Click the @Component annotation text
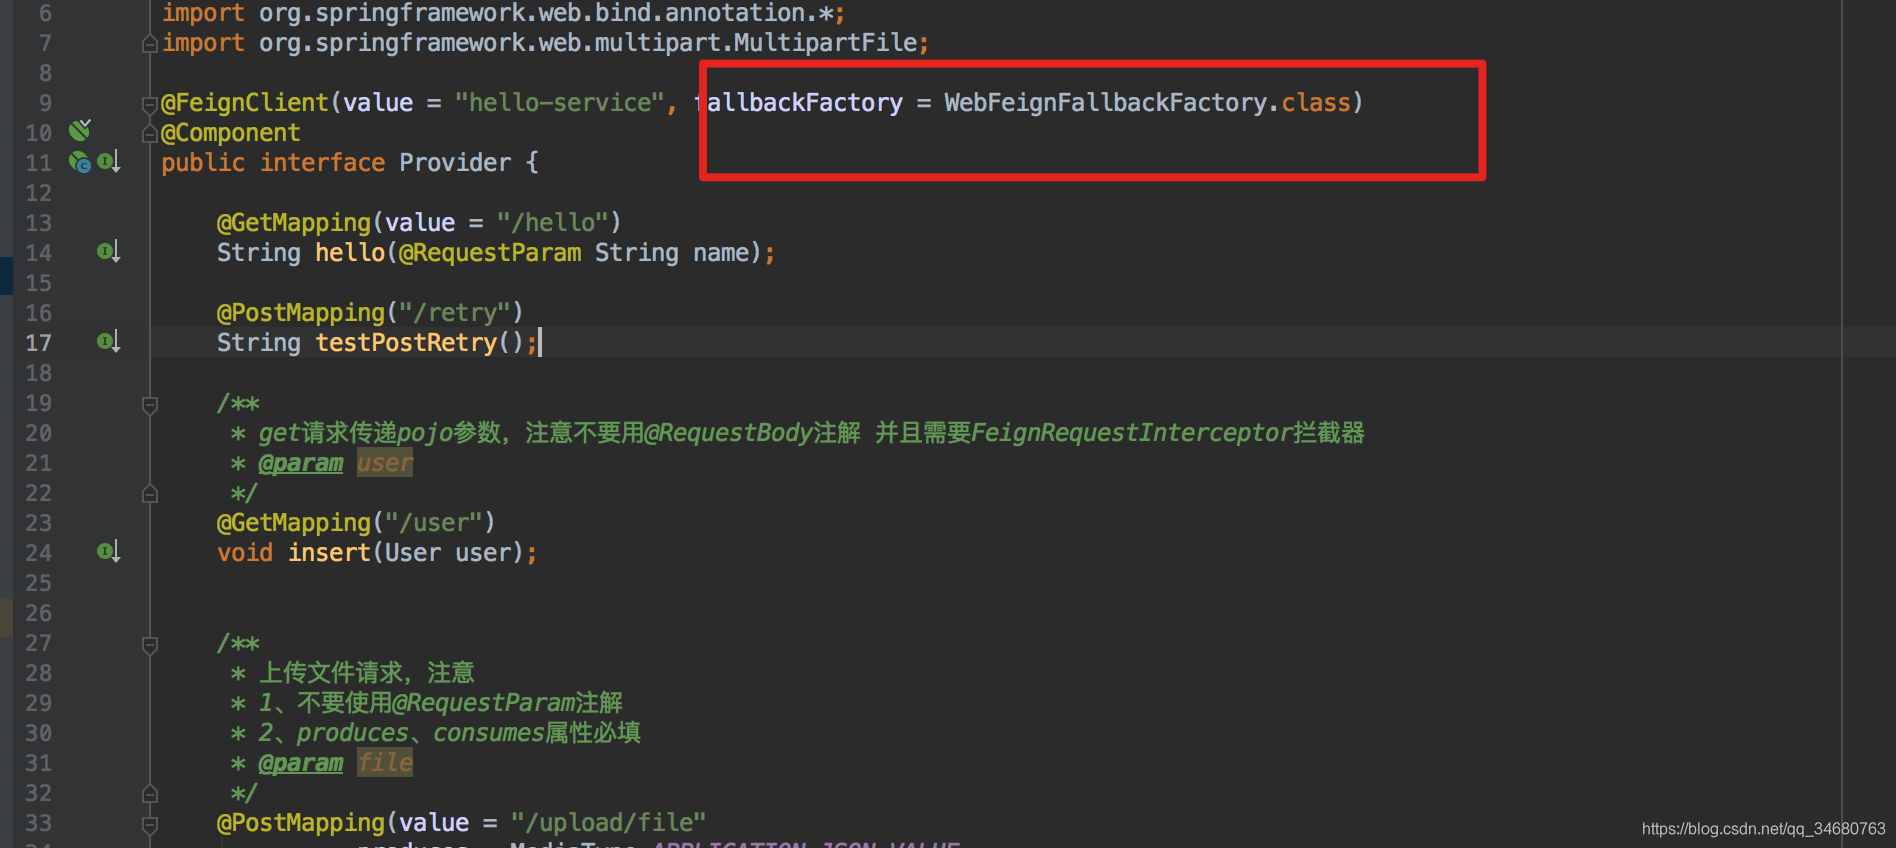This screenshot has width=1896, height=848. (x=231, y=133)
